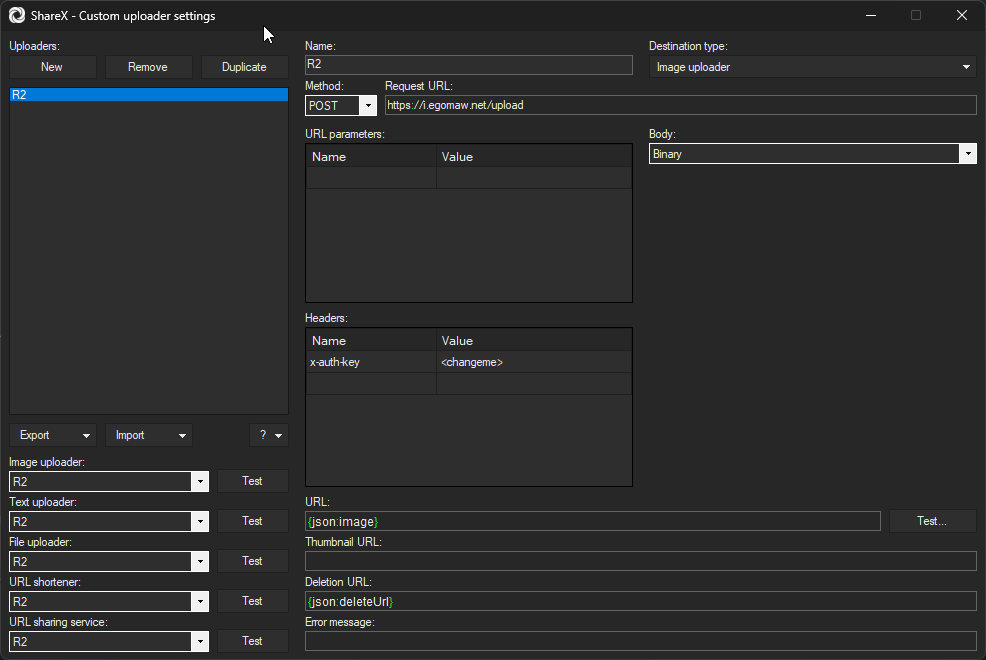This screenshot has width=986, height=660.
Task: Open the question mark help menu
Action: click(269, 435)
